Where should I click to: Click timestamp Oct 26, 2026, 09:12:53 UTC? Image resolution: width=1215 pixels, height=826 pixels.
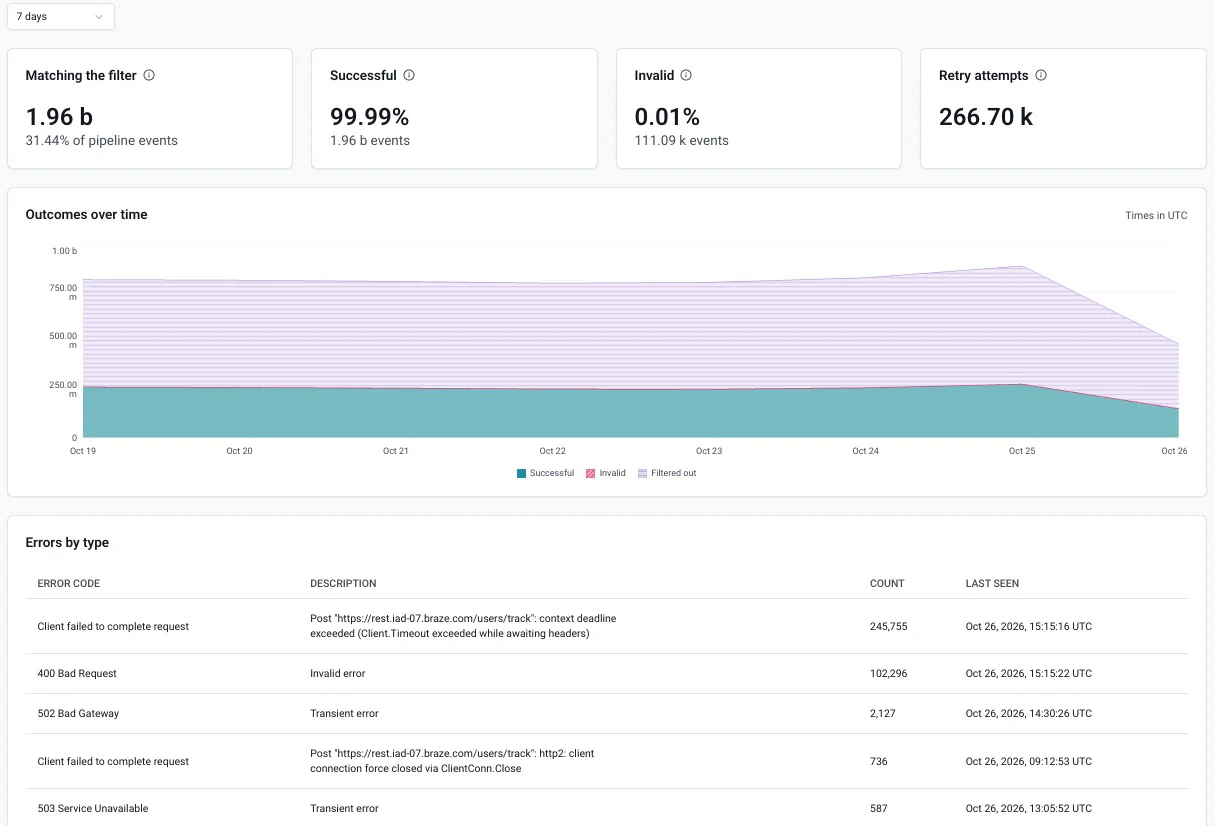pos(1028,762)
